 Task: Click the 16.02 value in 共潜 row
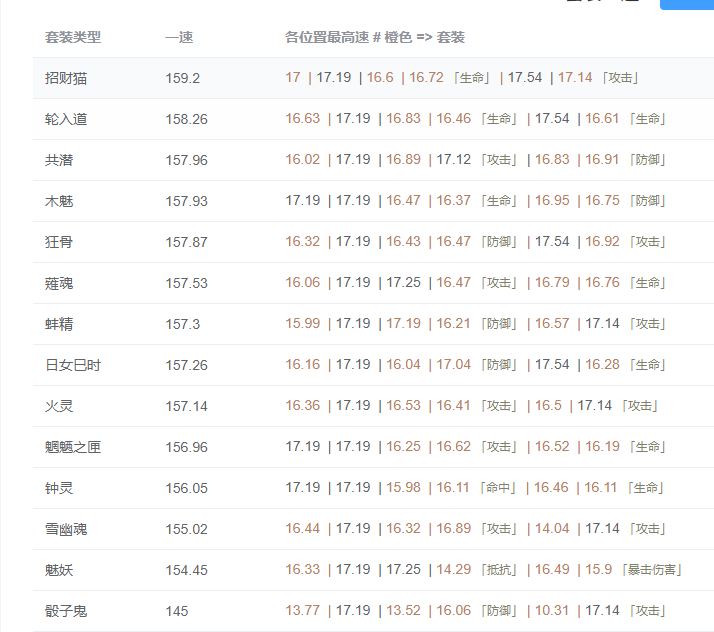(x=302, y=159)
